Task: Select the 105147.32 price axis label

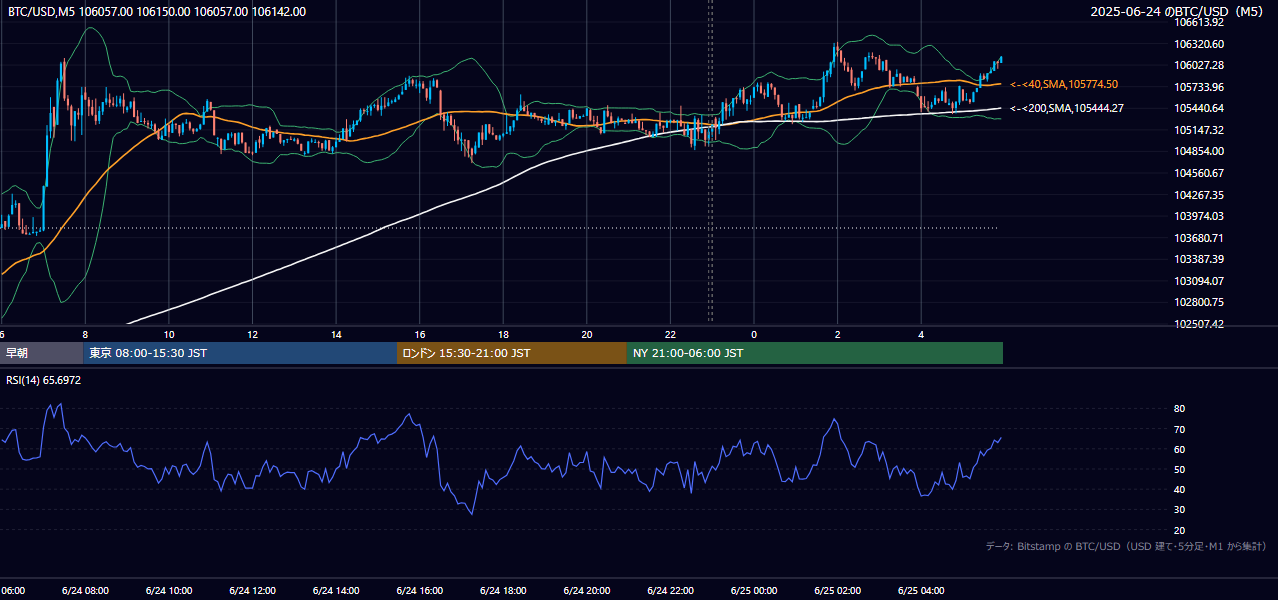Action: click(x=1199, y=130)
